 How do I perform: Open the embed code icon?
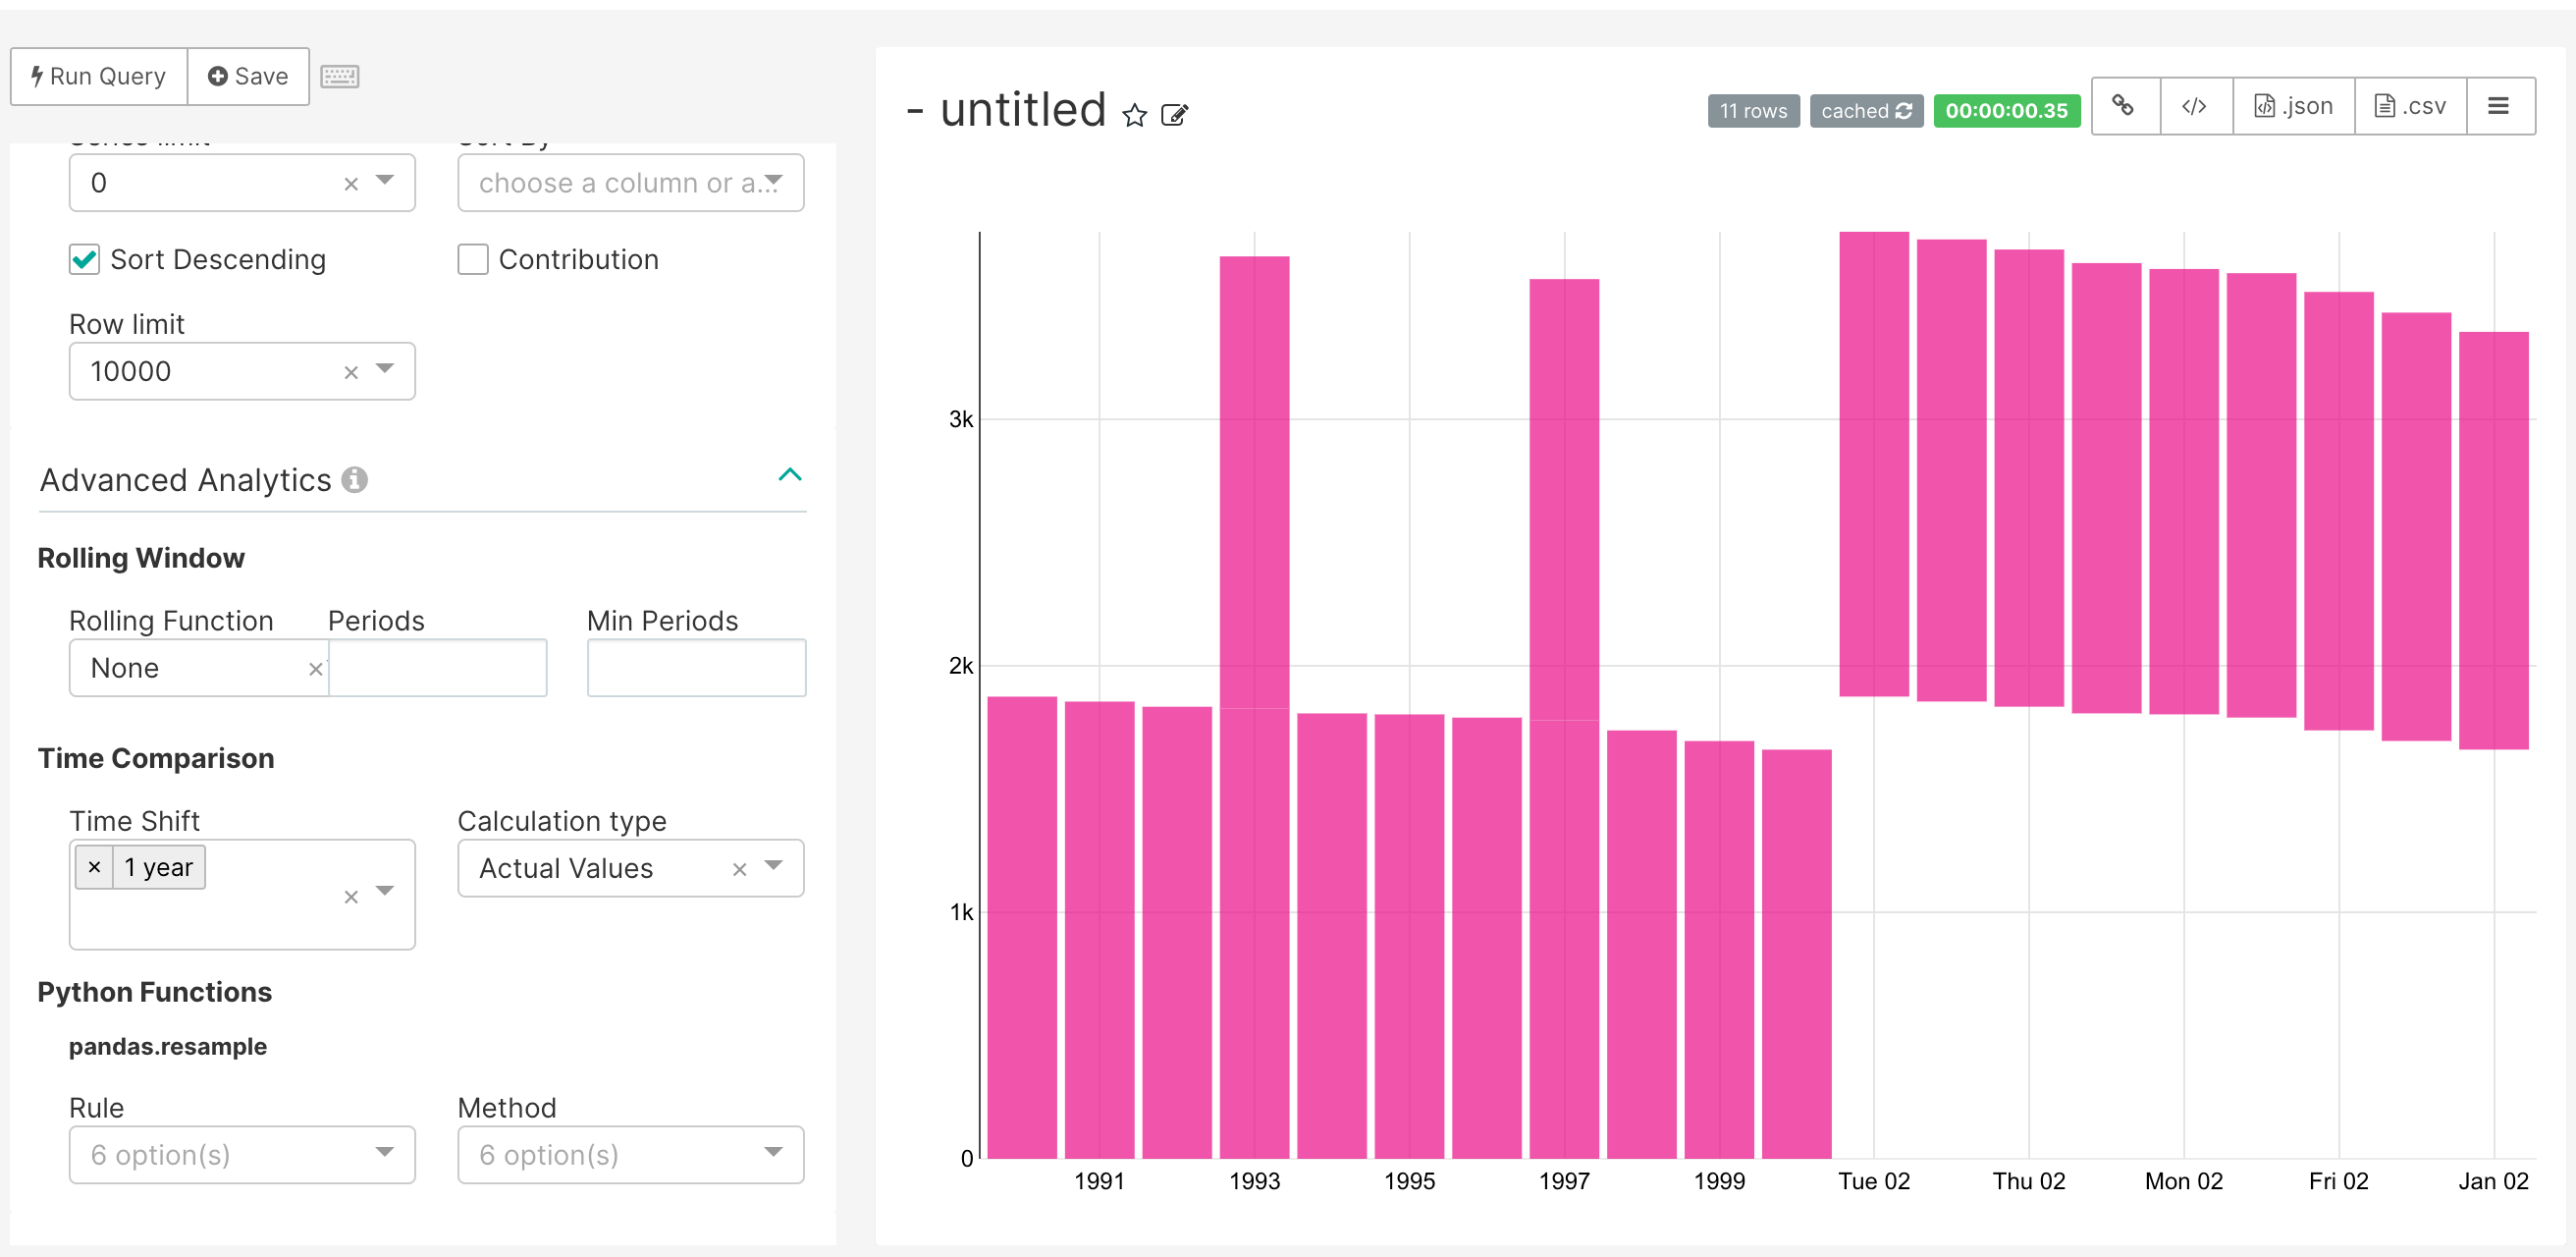pyautogui.click(x=2194, y=106)
